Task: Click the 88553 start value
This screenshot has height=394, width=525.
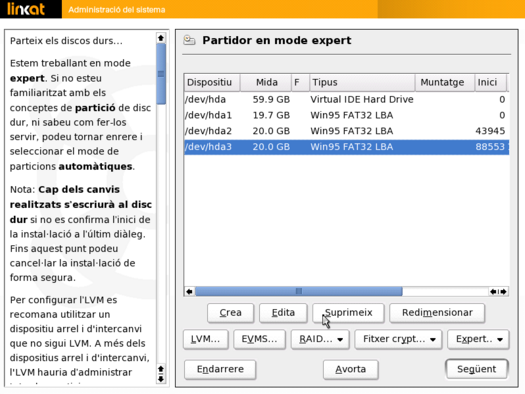Action: pos(490,147)
